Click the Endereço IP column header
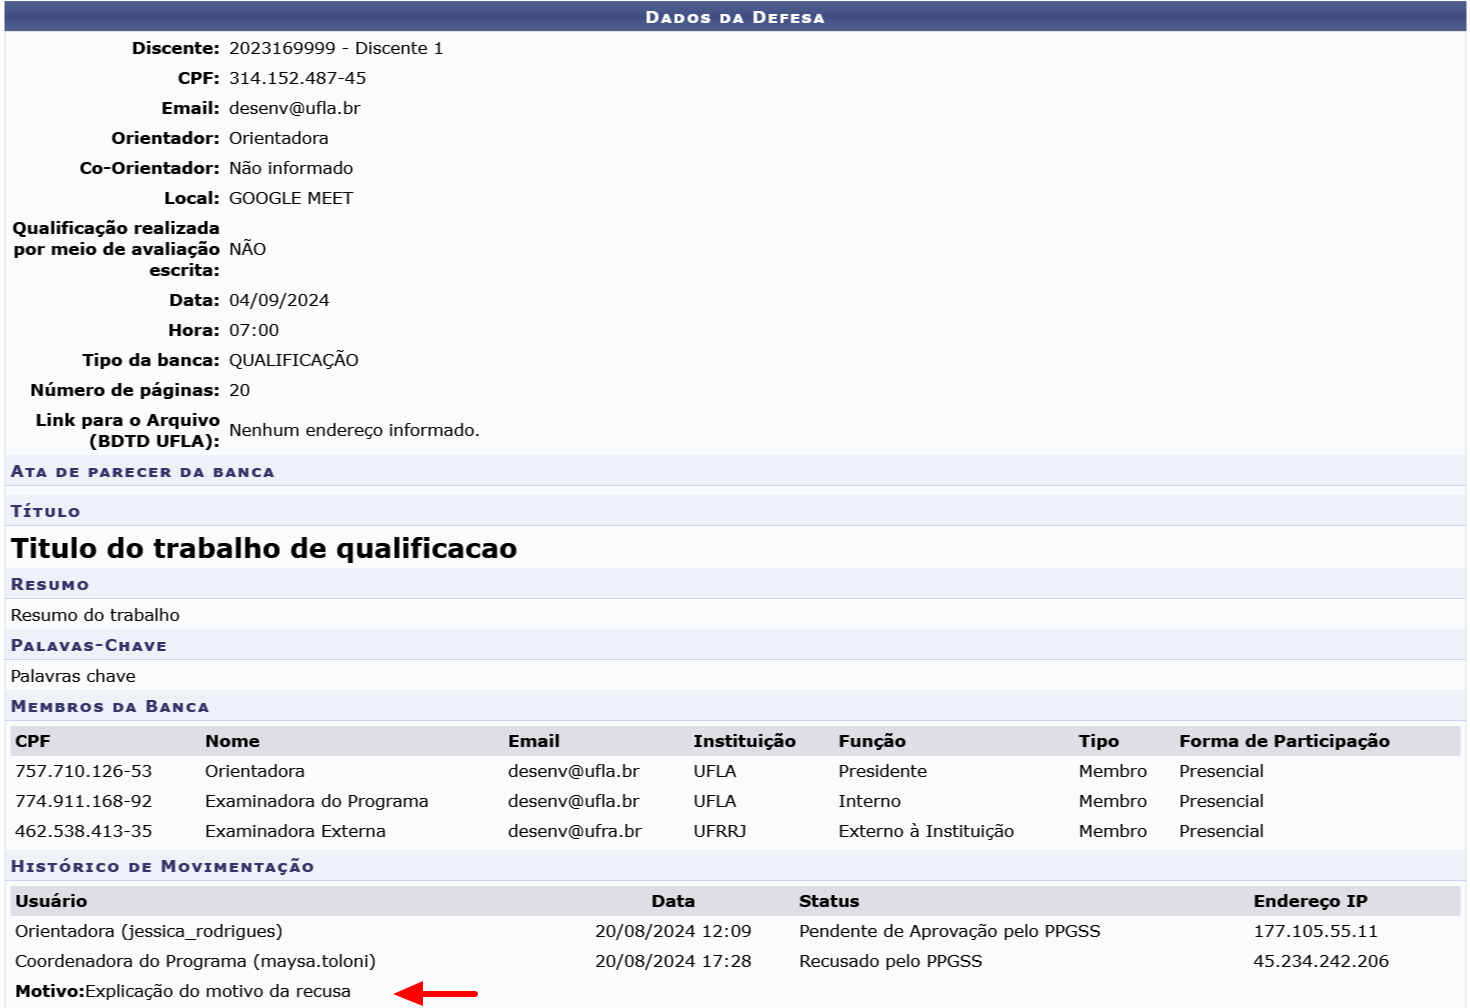Image resolution: width=1470 pixels, height=1008 pixels. point(1310,901)
